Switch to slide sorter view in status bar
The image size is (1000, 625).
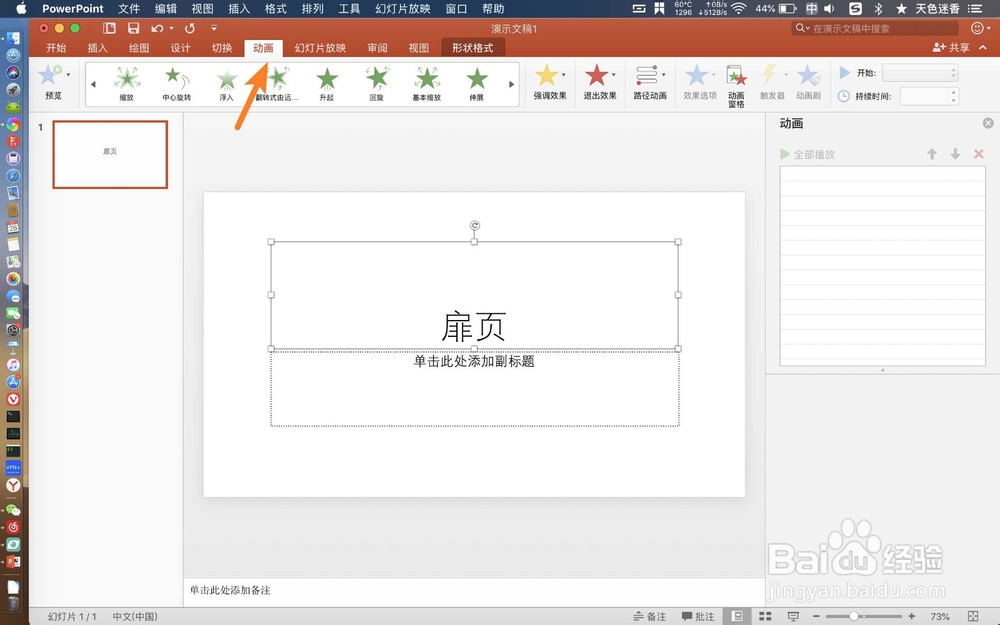765,617
